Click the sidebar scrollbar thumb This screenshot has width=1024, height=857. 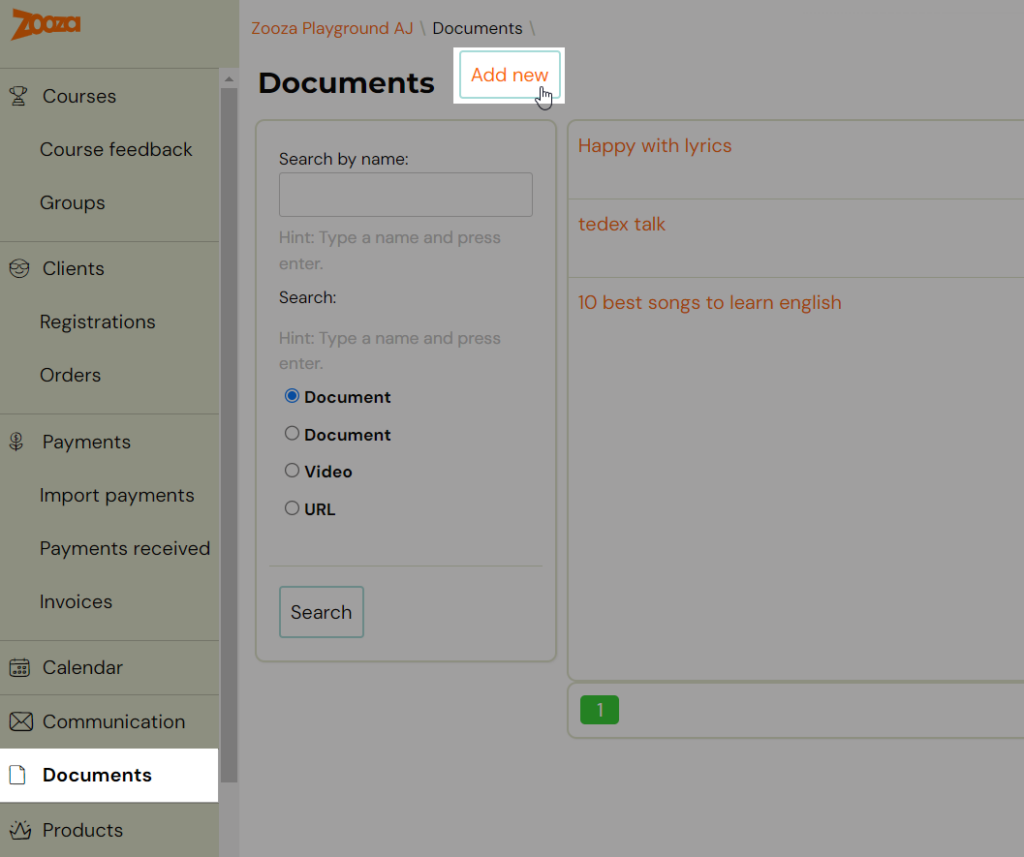[x=229, y=435]
